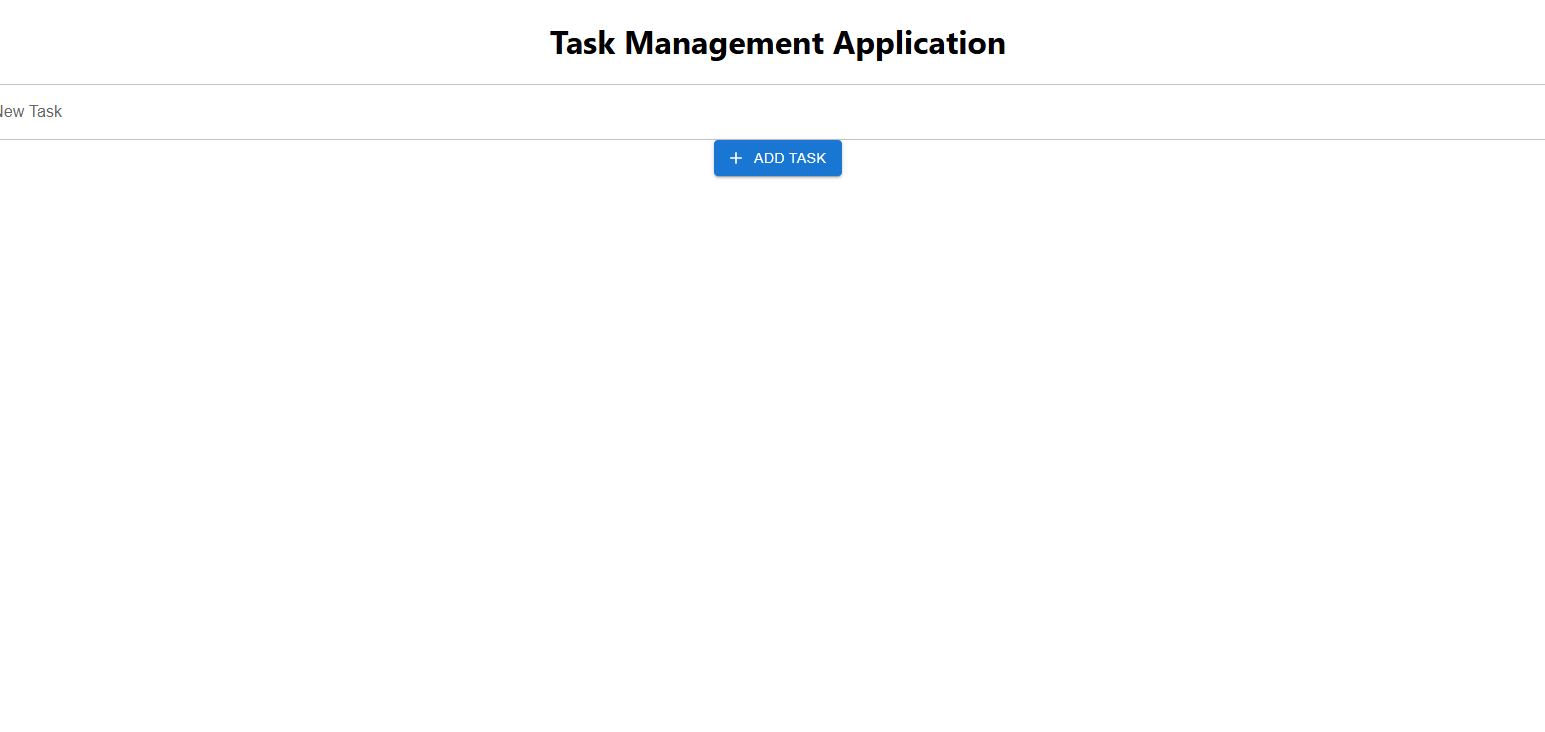The width and height of the screenshot is (1545, 732).
Task: Click the "New Task" placeholder label
Action: pyautogui.click(x=31, y=112)
